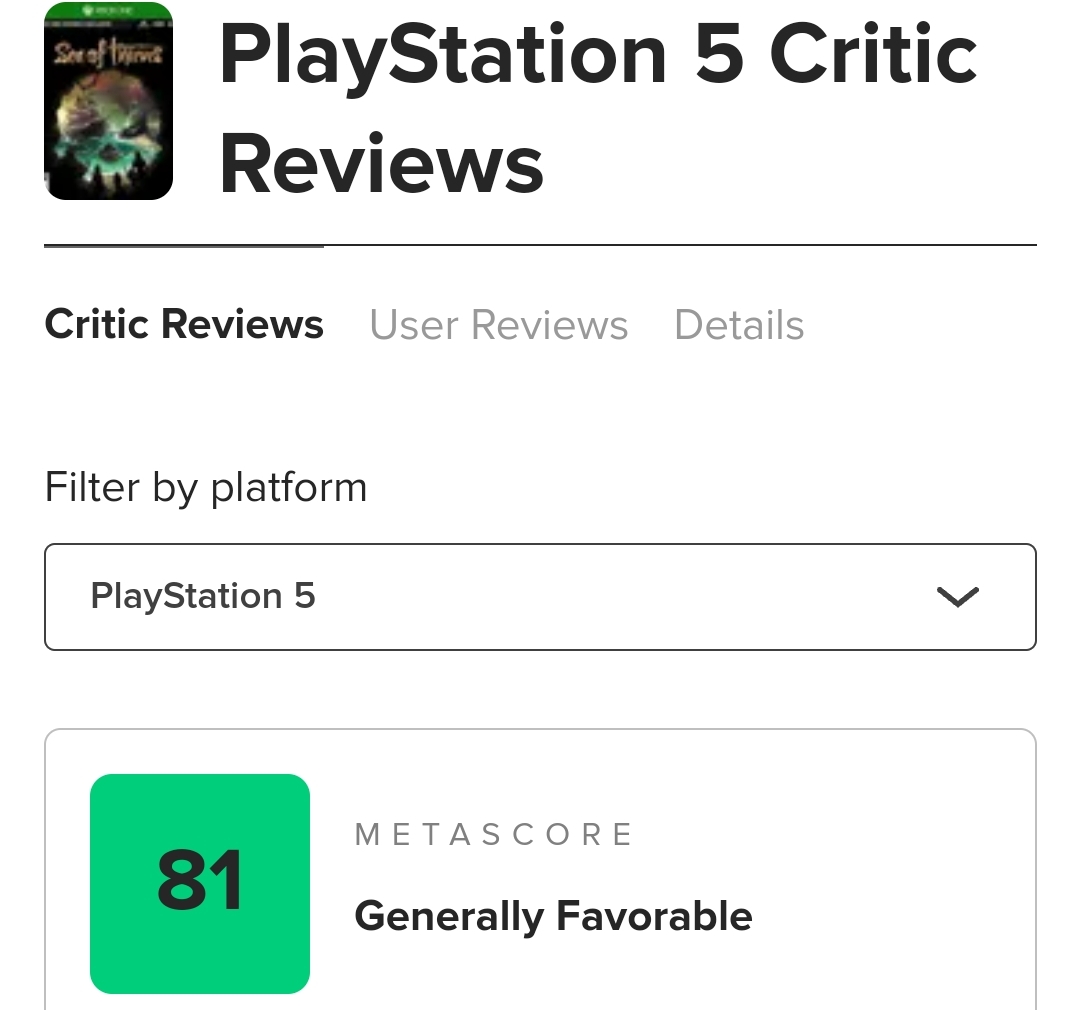Open the Details tab
This screenshot has width=1080, height=1010.
739,325
